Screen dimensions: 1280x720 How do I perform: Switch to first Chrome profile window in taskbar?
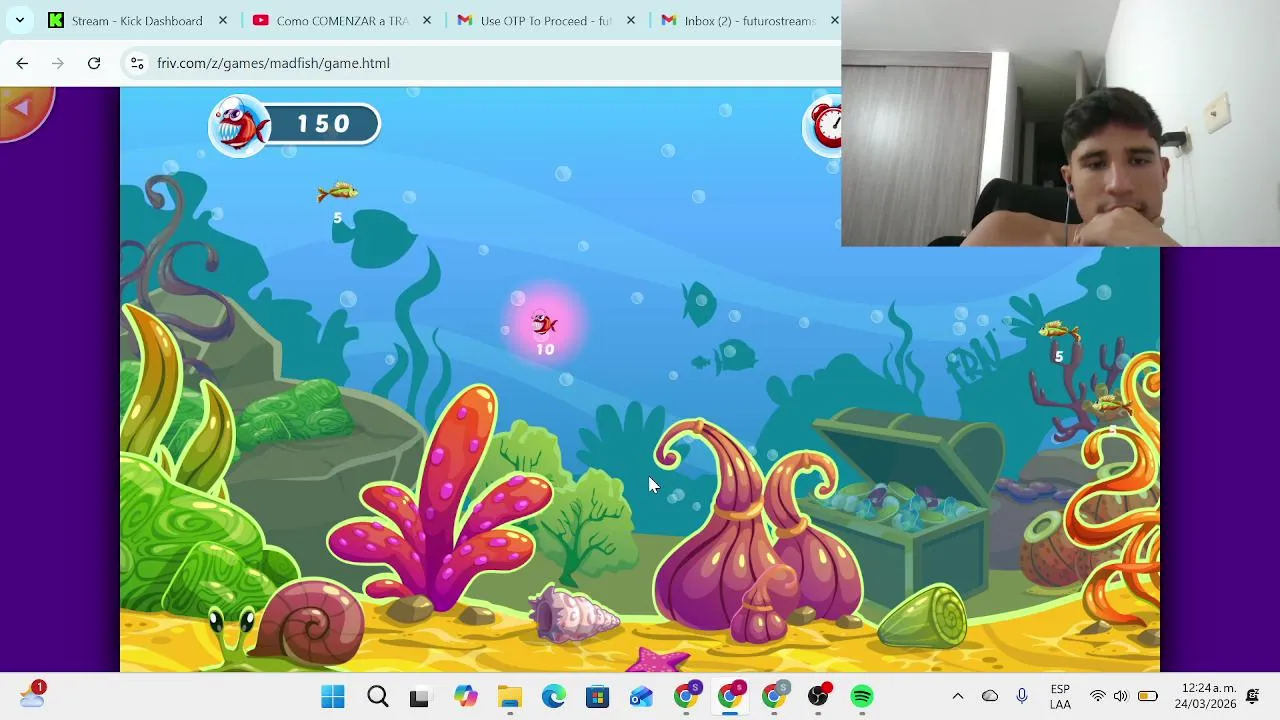point(687,696)
